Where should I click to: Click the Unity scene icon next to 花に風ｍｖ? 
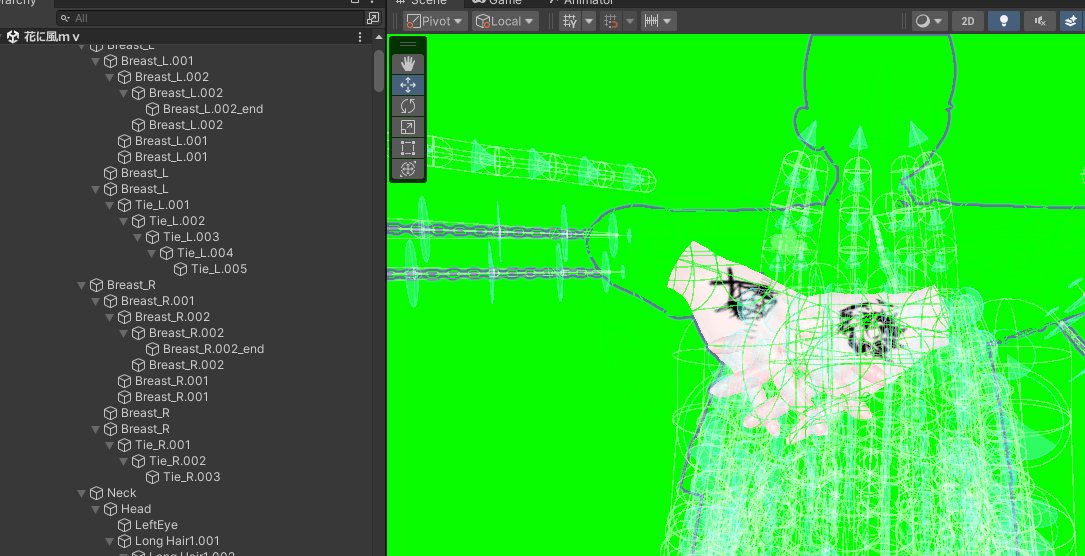[12, 37]
